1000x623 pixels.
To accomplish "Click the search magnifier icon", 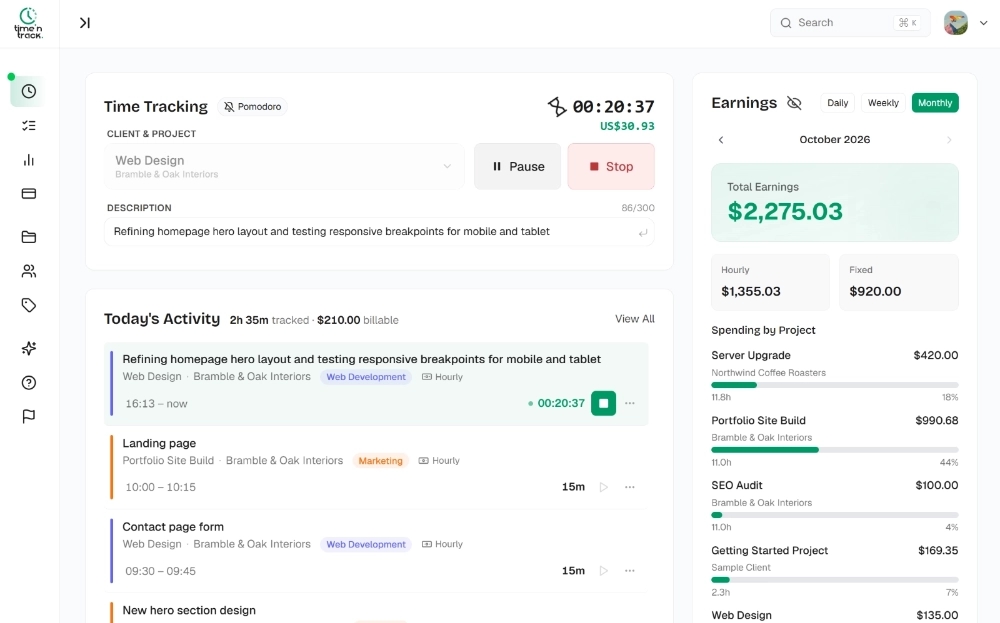I will (786, 23).
